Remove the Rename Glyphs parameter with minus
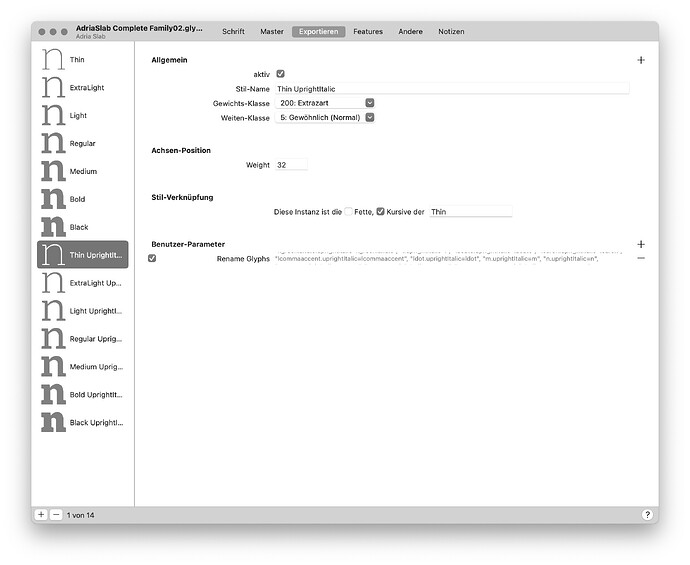Screen dimensions: 690x565 coord(641,258)
